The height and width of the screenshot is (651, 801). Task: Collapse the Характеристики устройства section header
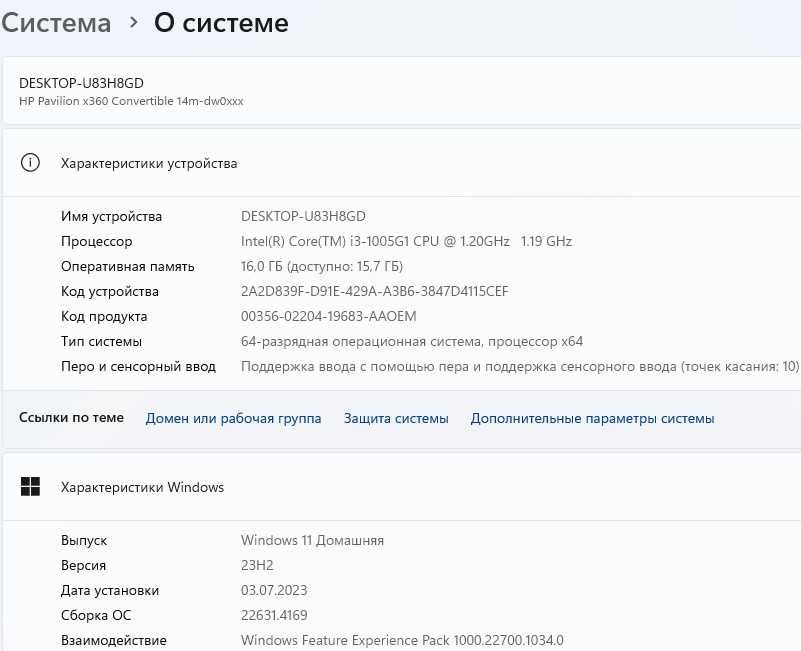(x=402, y=164)
